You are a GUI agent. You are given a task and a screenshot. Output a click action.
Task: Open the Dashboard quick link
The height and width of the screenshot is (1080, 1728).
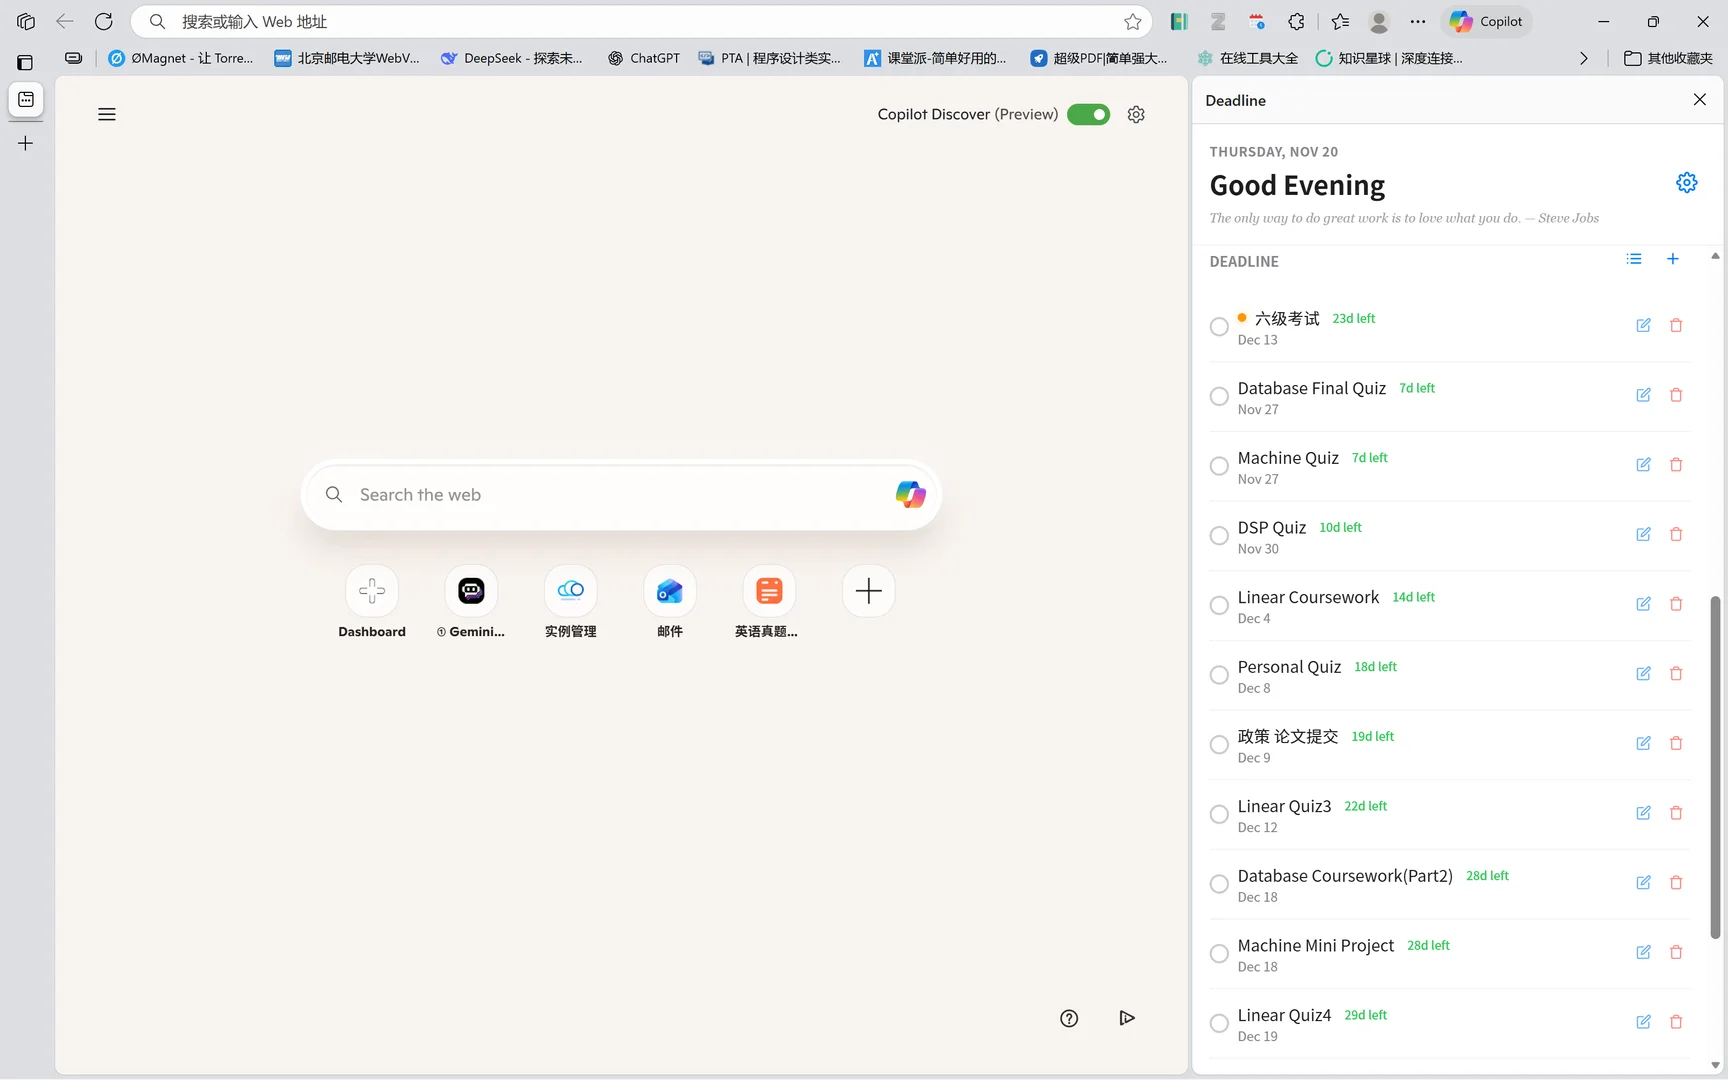click(x=372, y=602)
